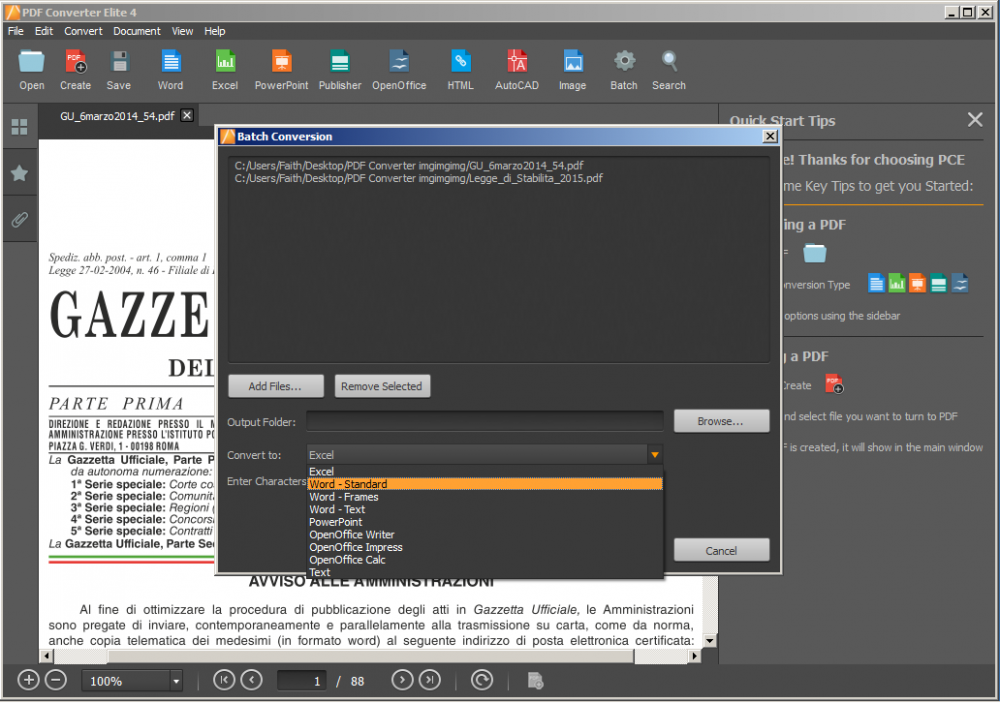The image size is (1000, 703).
Task: Expand the Convert to dropdown arrow
Action: [654, 455]
